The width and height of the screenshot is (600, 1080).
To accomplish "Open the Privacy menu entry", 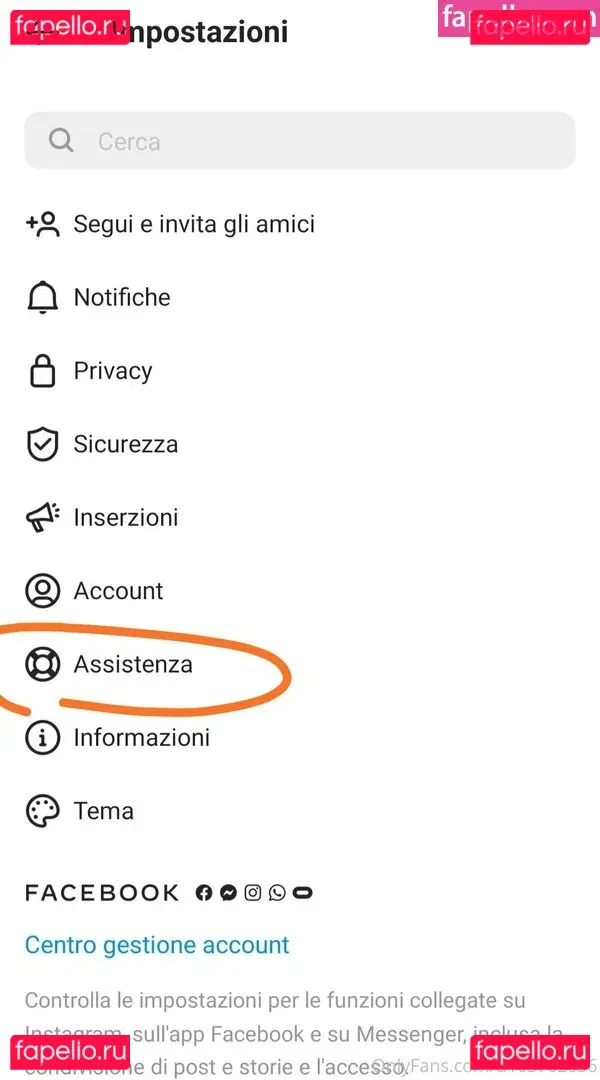I will point(112,371).
